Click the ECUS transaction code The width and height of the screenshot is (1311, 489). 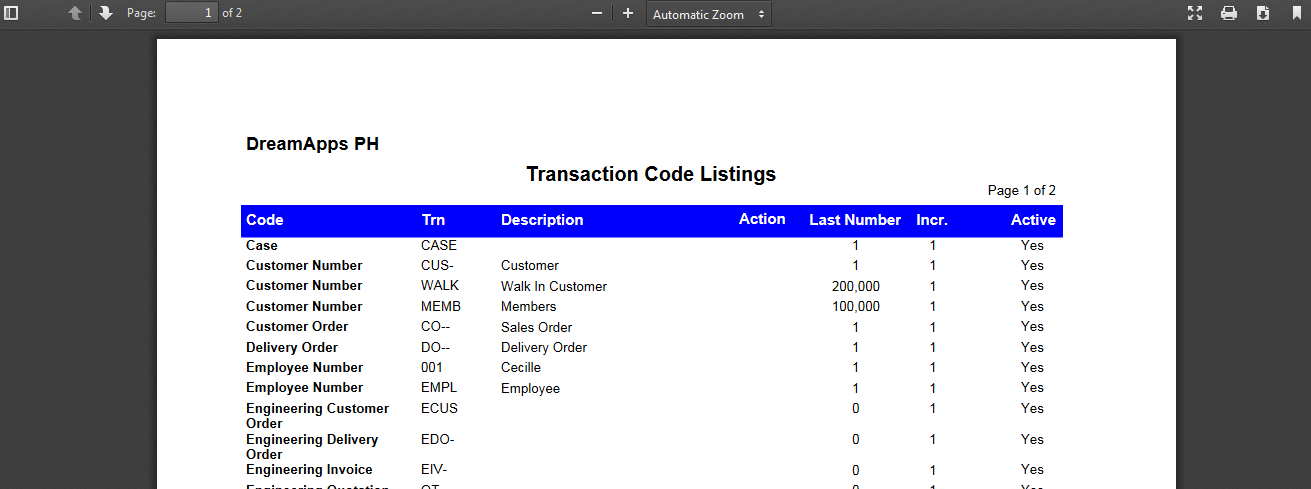(x=439, y=408)
